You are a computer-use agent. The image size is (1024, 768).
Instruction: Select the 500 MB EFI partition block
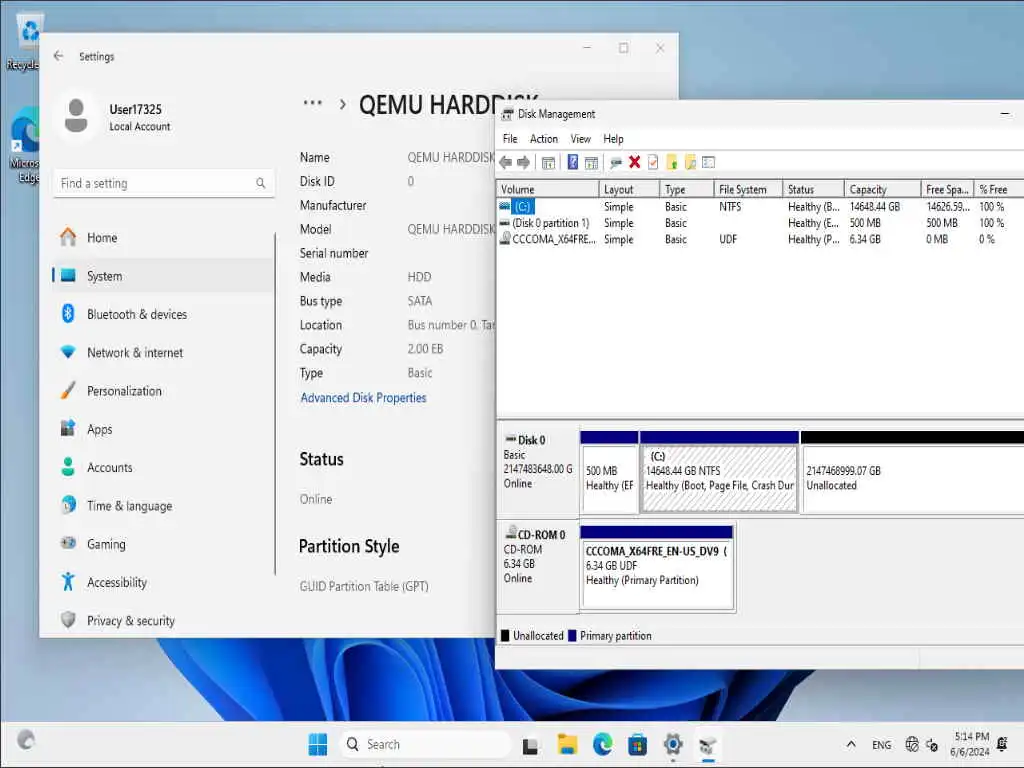click(609, 472)
